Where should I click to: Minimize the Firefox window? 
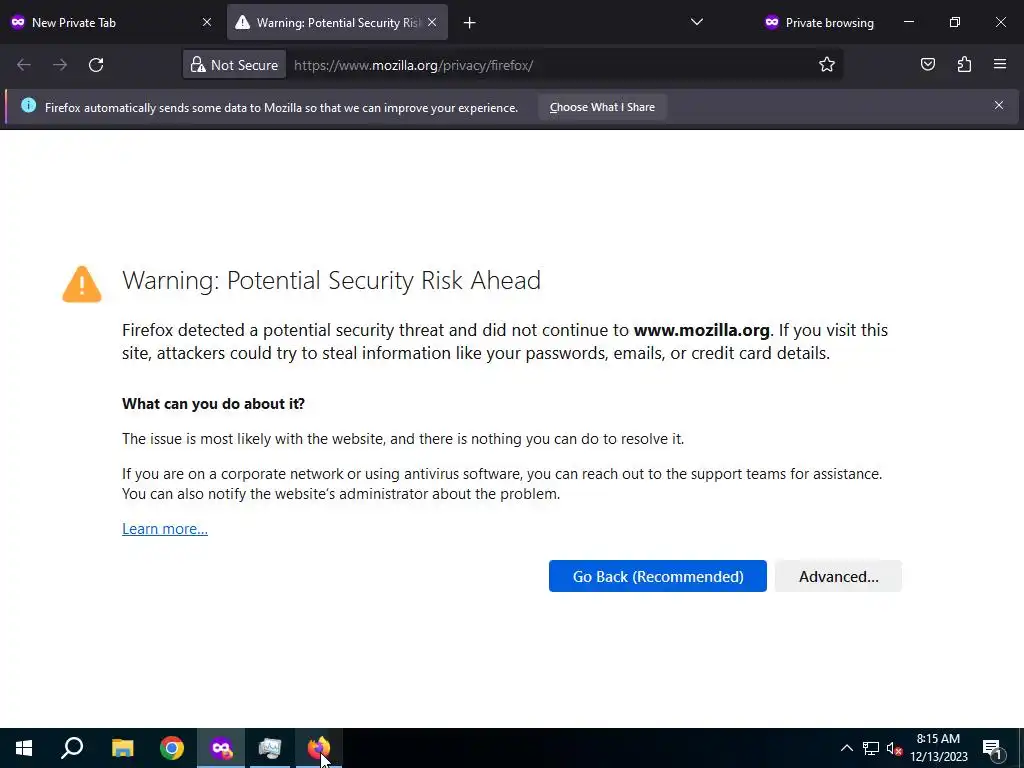pyautogui.click(x=908, y=22)
